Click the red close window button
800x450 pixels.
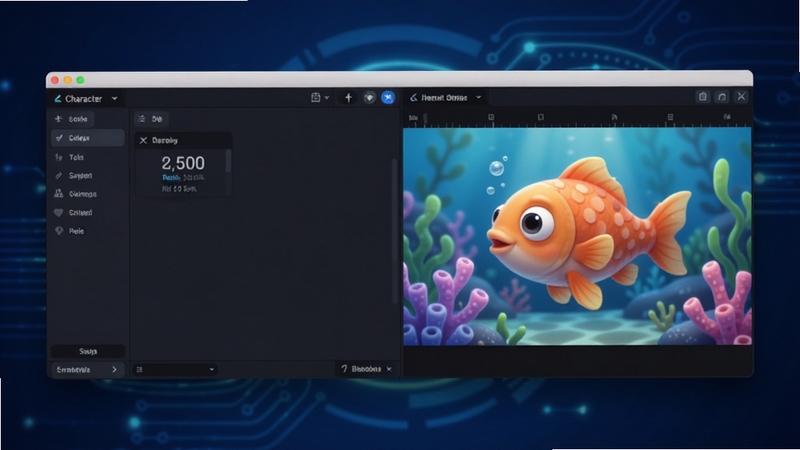point(55,80)
